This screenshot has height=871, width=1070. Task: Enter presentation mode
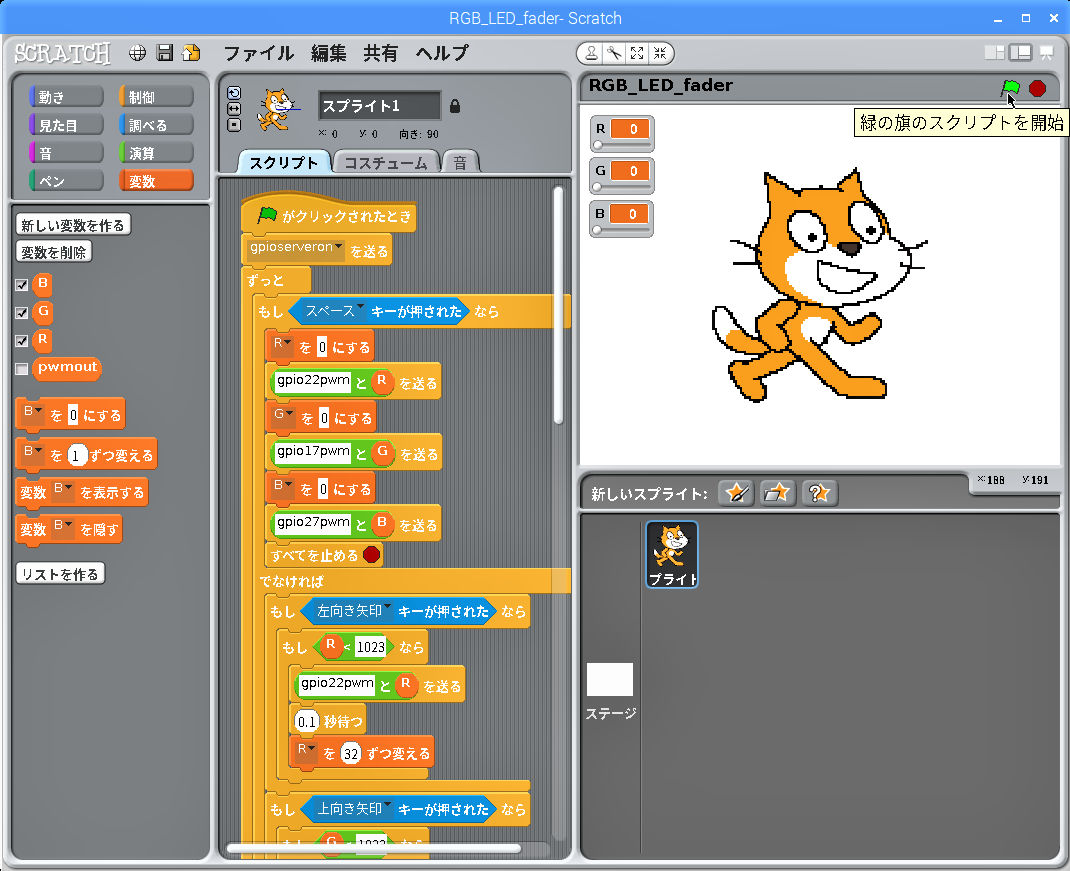pos(1046,53)
